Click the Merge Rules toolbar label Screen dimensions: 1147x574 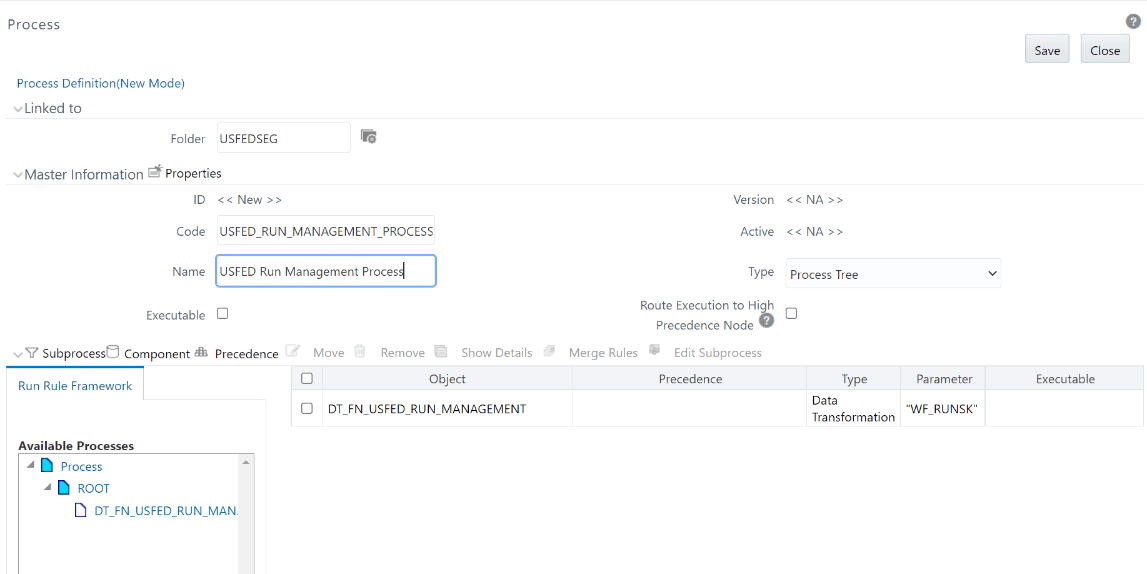click(x=603, y=352)
